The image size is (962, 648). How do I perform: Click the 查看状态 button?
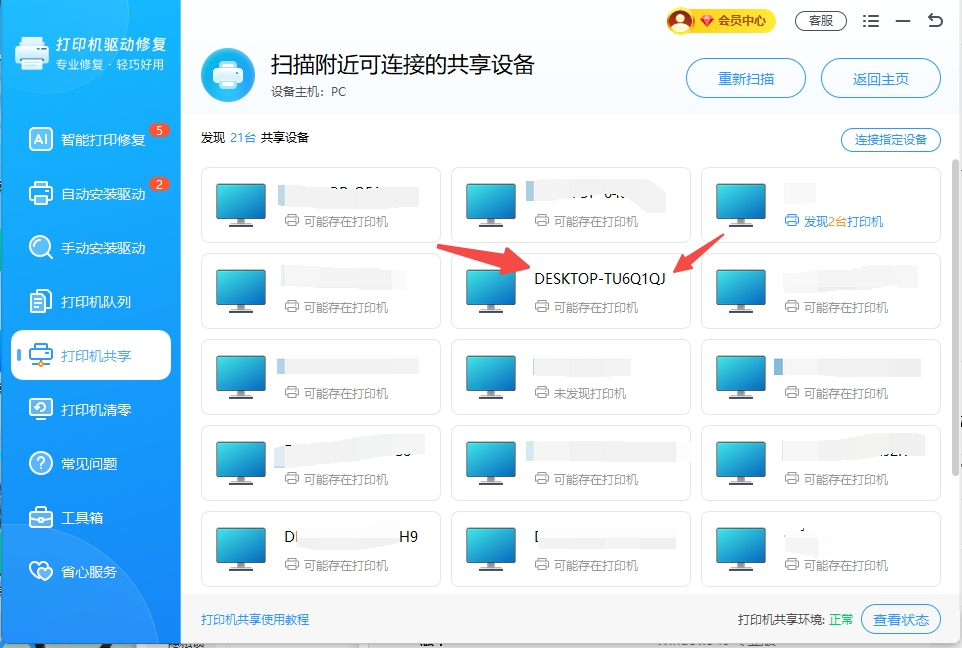[900, 620]
